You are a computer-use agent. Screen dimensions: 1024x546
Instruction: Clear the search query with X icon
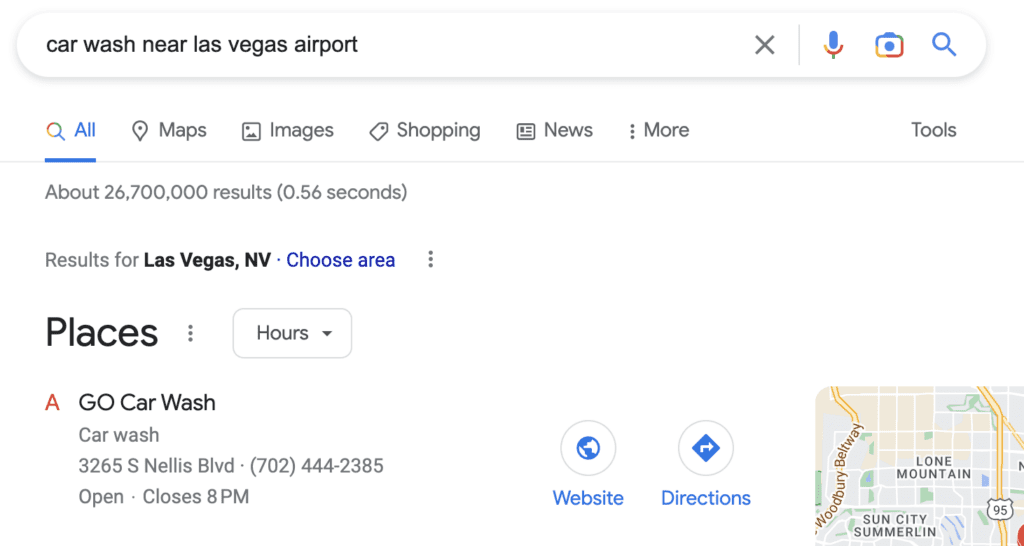764,45
